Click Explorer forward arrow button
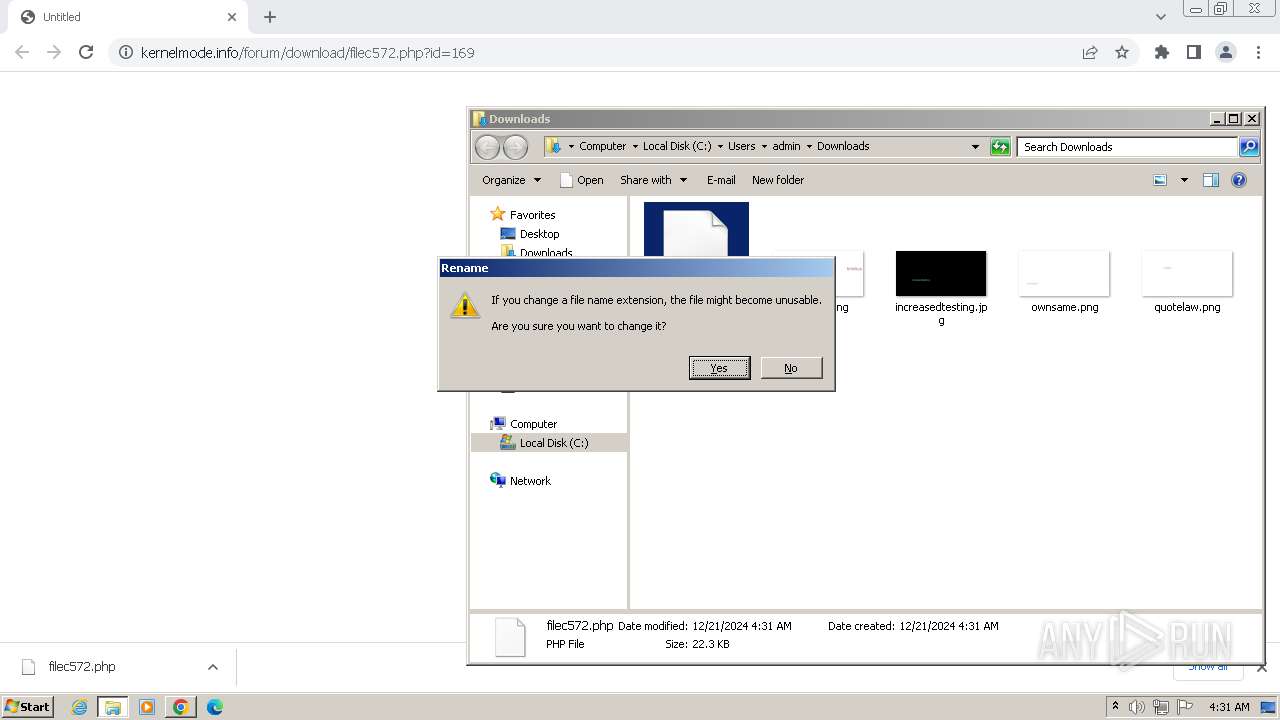Image resolution: width=1280 pixels, height=720 pixels. (515, 147)
